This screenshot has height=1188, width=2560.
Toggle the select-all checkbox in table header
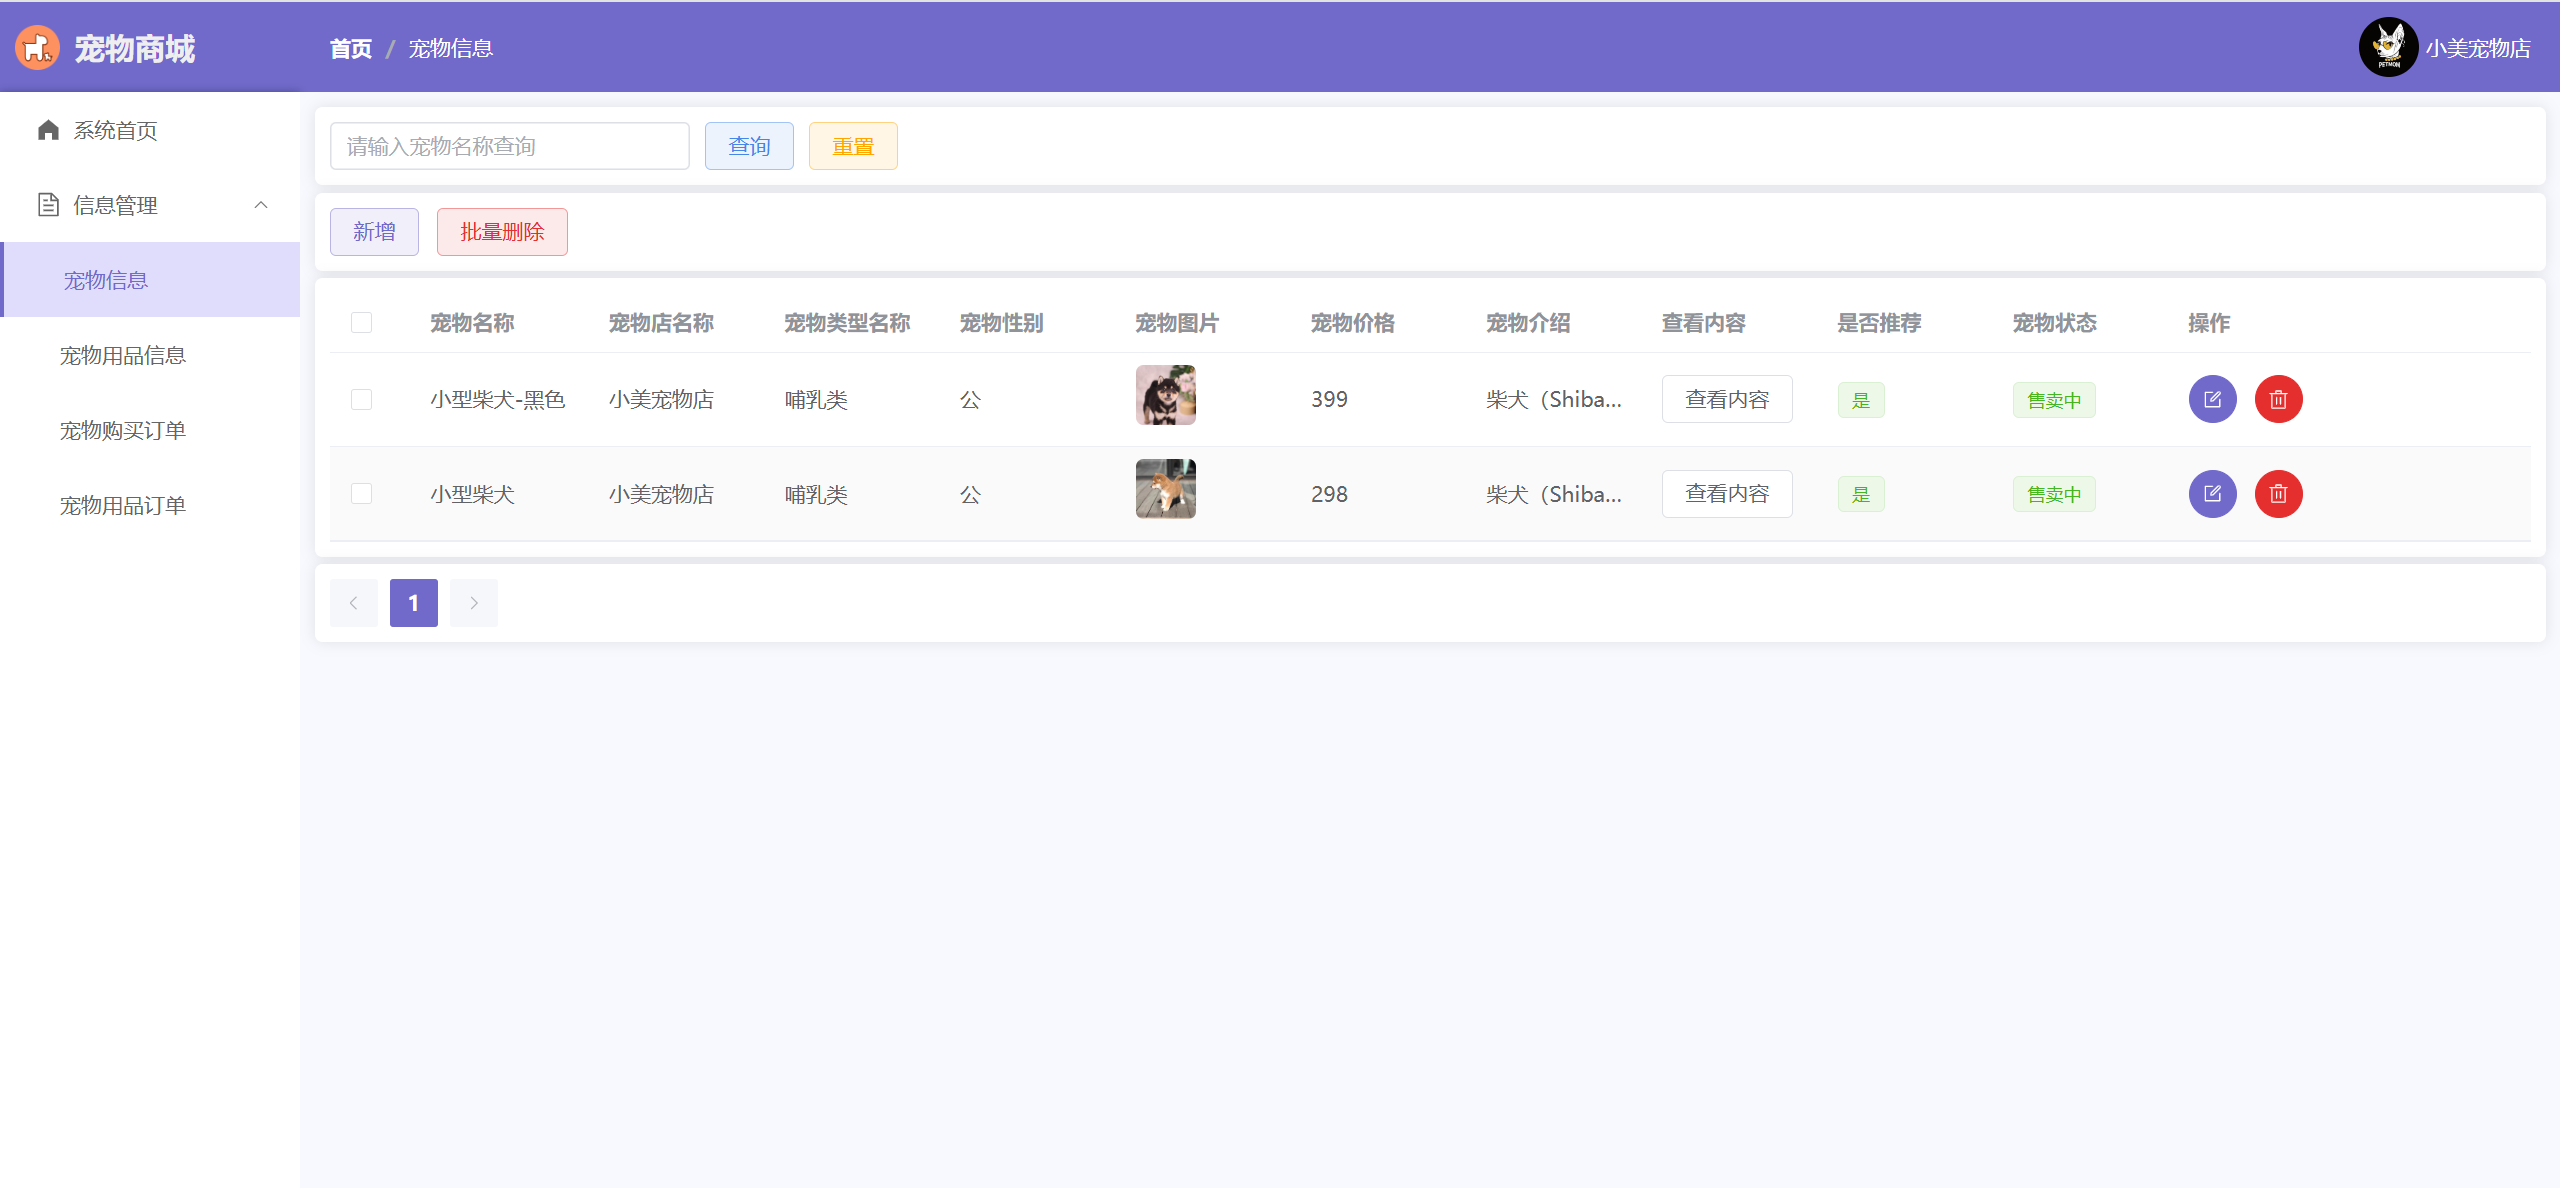pos(362,323)
